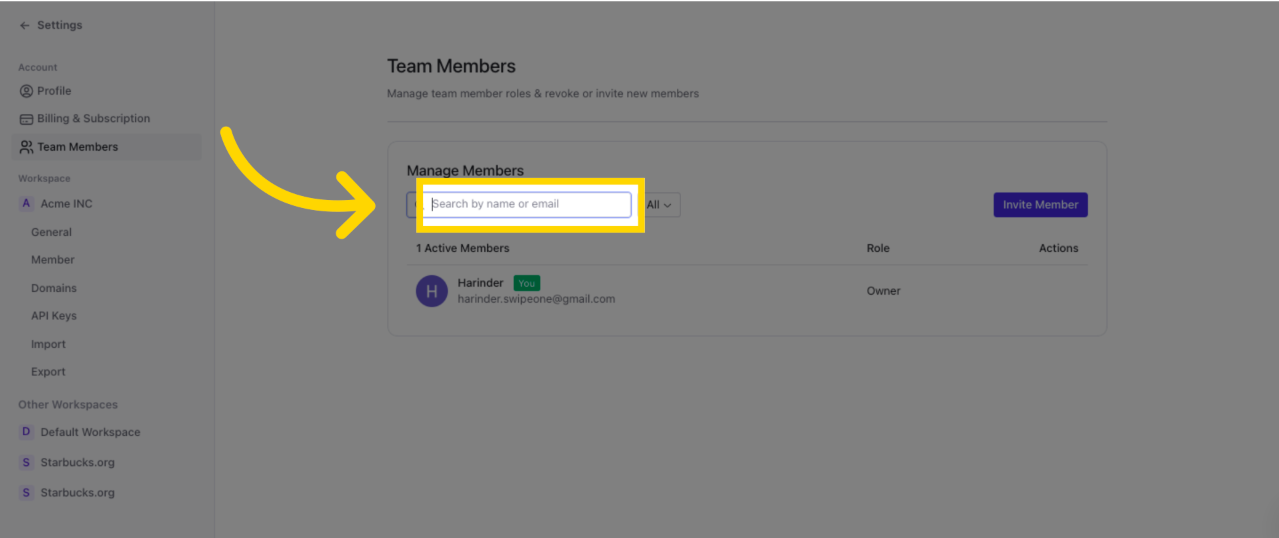Image resolution: width=1279 pixels, height=538 pixels.
Task: Open the Domains settings
Action: 54,288
